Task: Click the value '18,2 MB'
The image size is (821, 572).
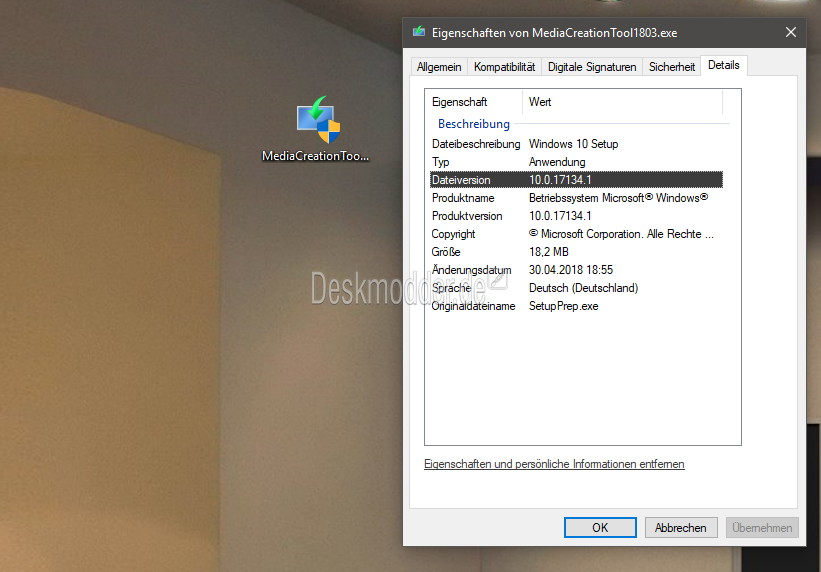Action: click(549, 252)
